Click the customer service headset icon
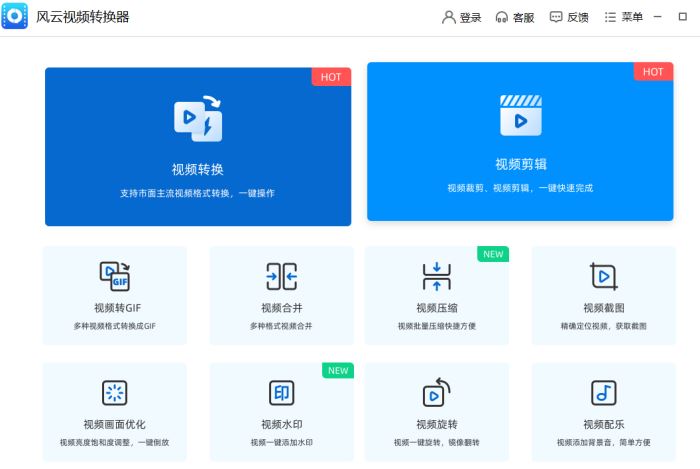The height and width of the screenshot is (469, 700). tap(502, 17)
